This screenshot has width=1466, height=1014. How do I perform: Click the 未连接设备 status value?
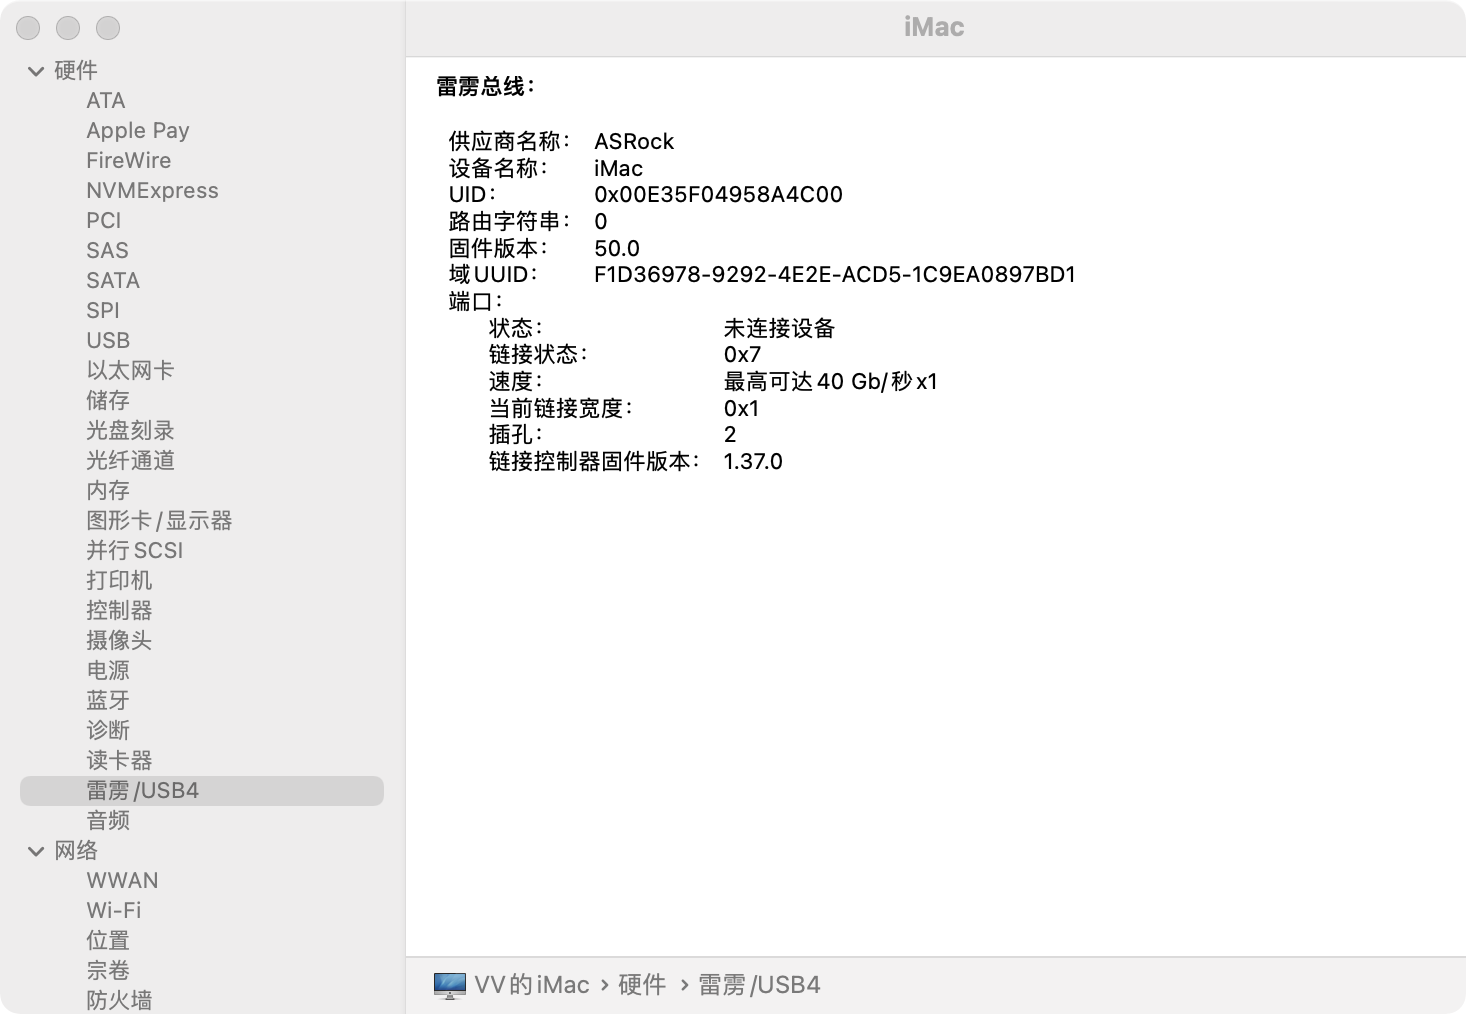tap(779, 328)
